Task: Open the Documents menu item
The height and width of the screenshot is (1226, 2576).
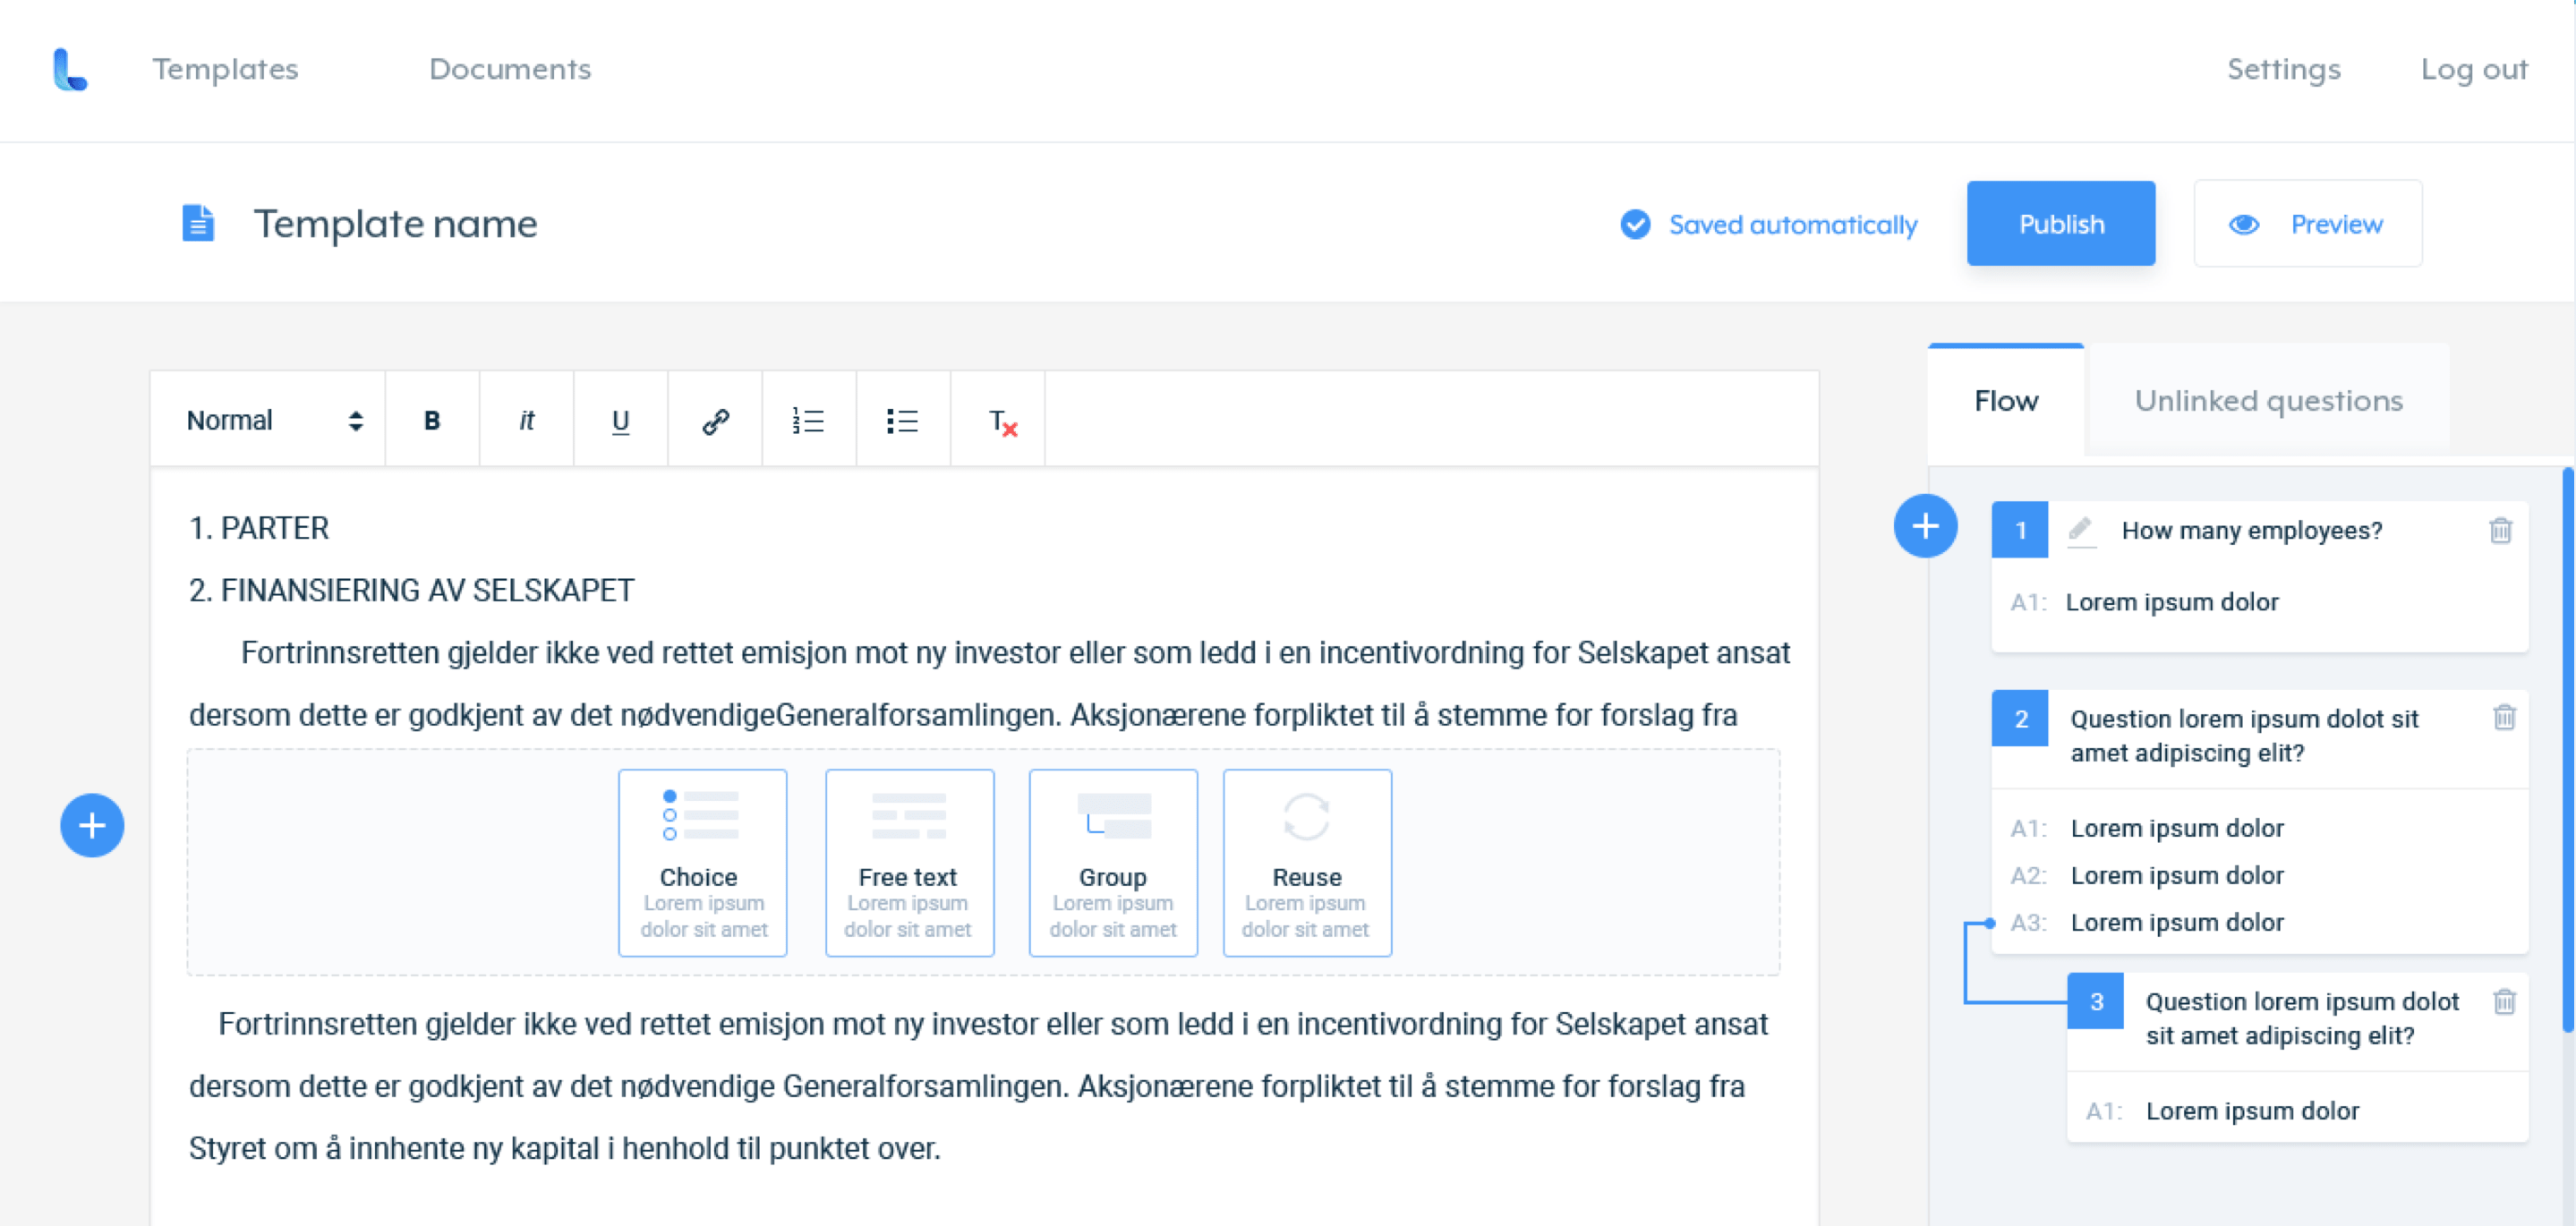Action: coord(509,69)
